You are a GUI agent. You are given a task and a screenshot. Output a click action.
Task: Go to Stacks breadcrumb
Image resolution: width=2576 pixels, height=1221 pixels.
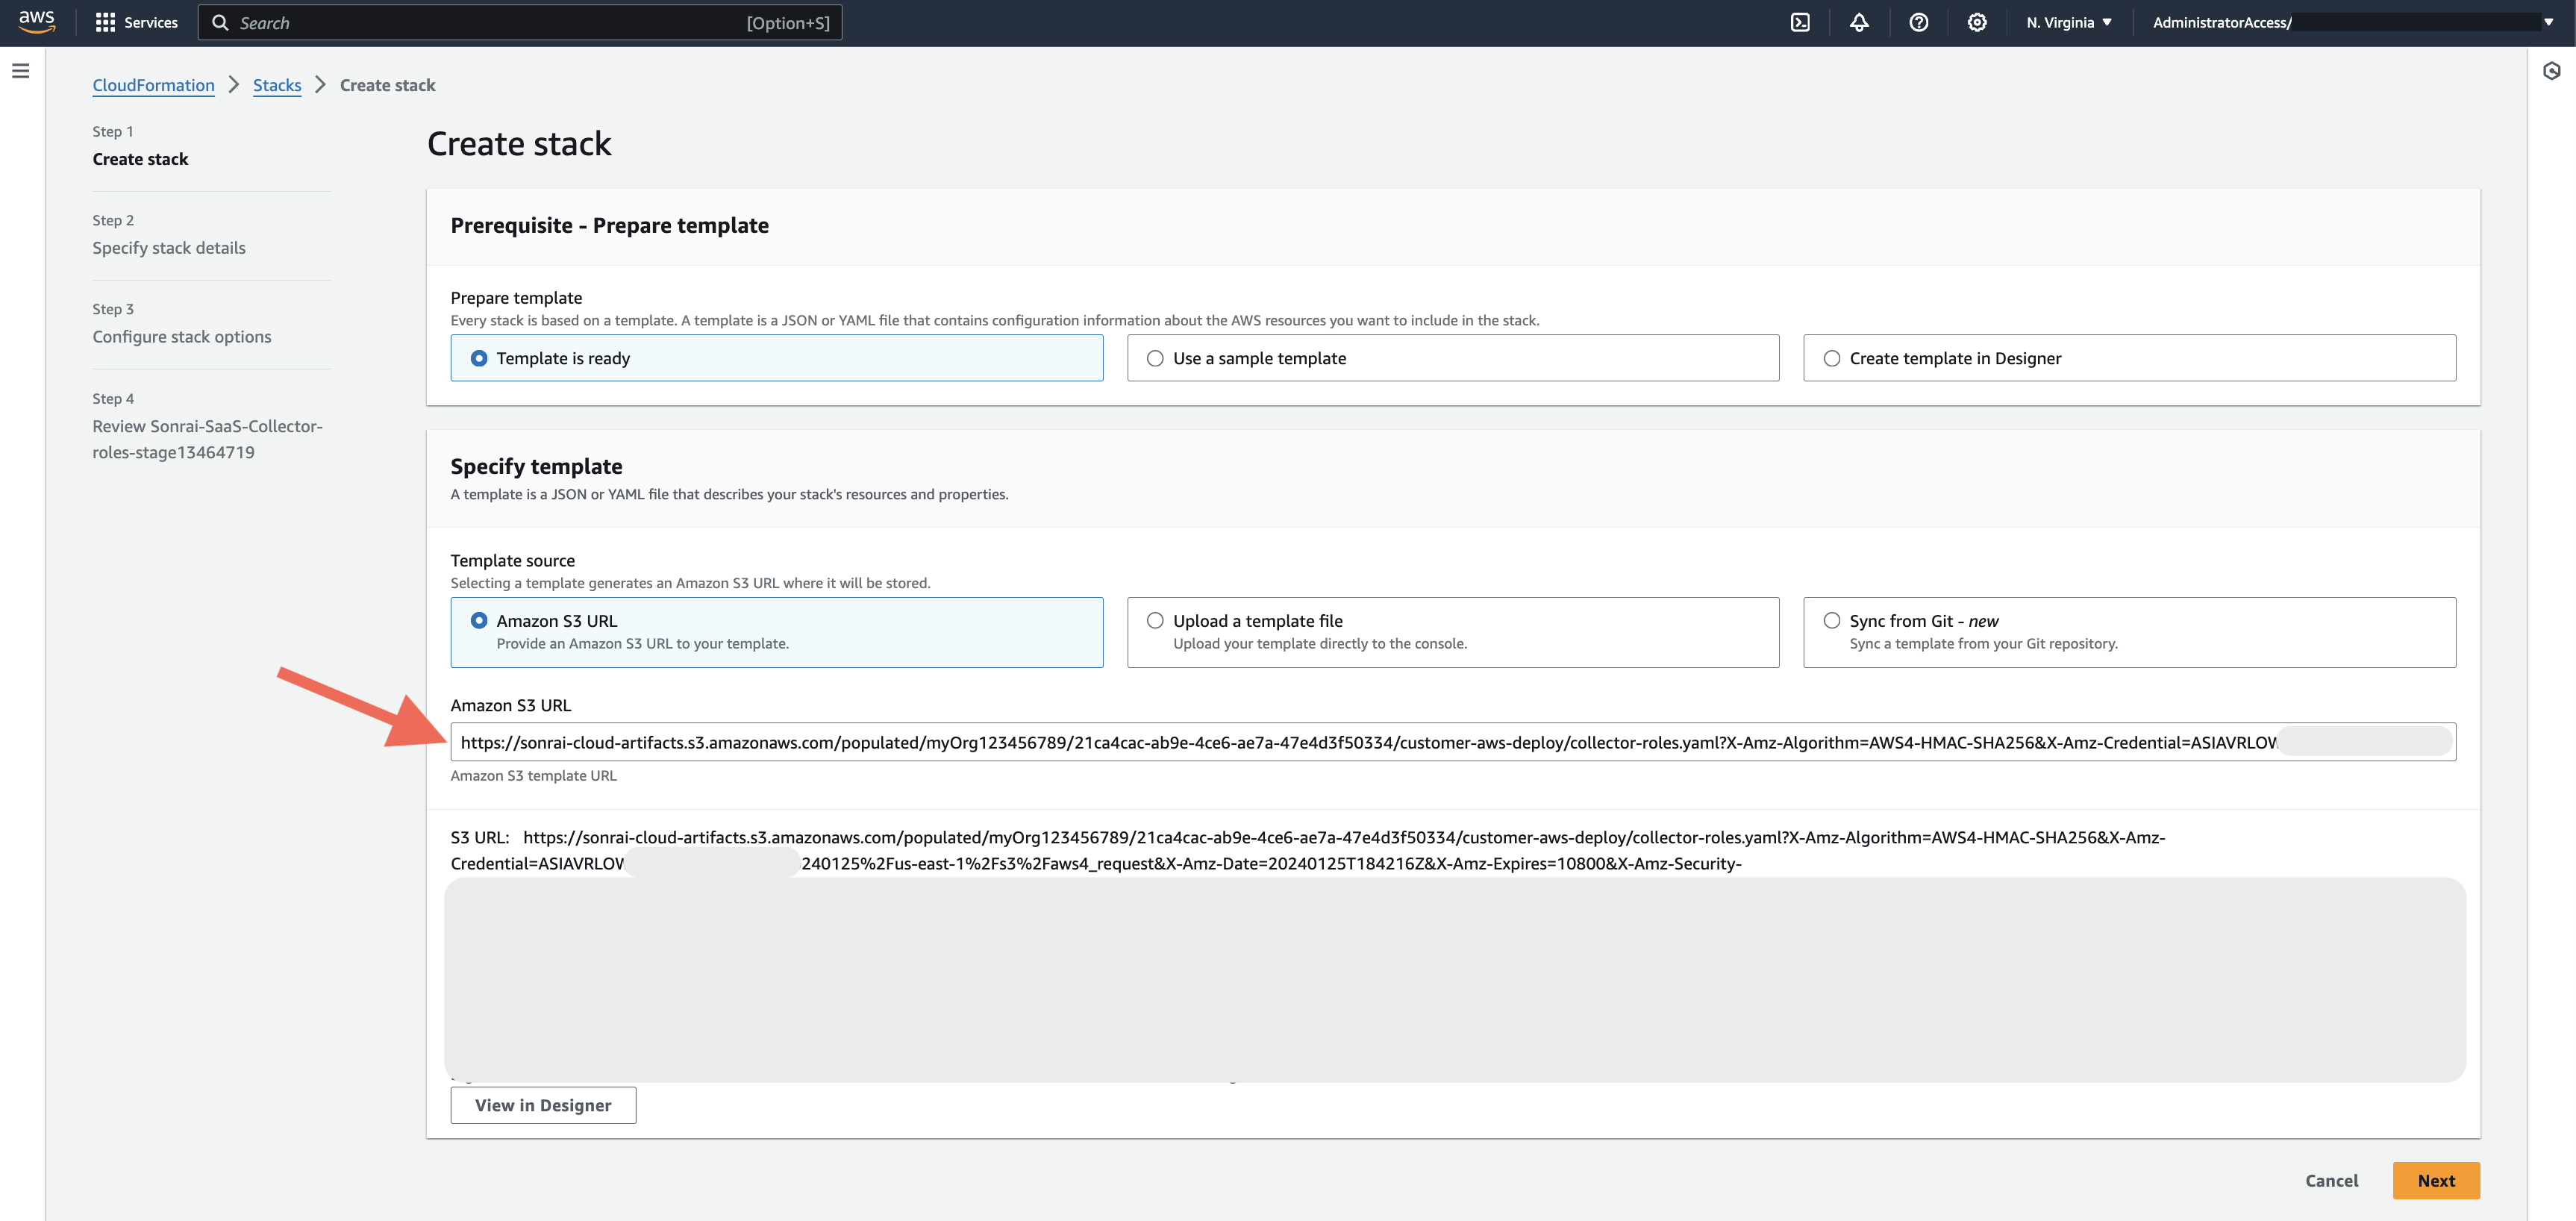(277, 85)
